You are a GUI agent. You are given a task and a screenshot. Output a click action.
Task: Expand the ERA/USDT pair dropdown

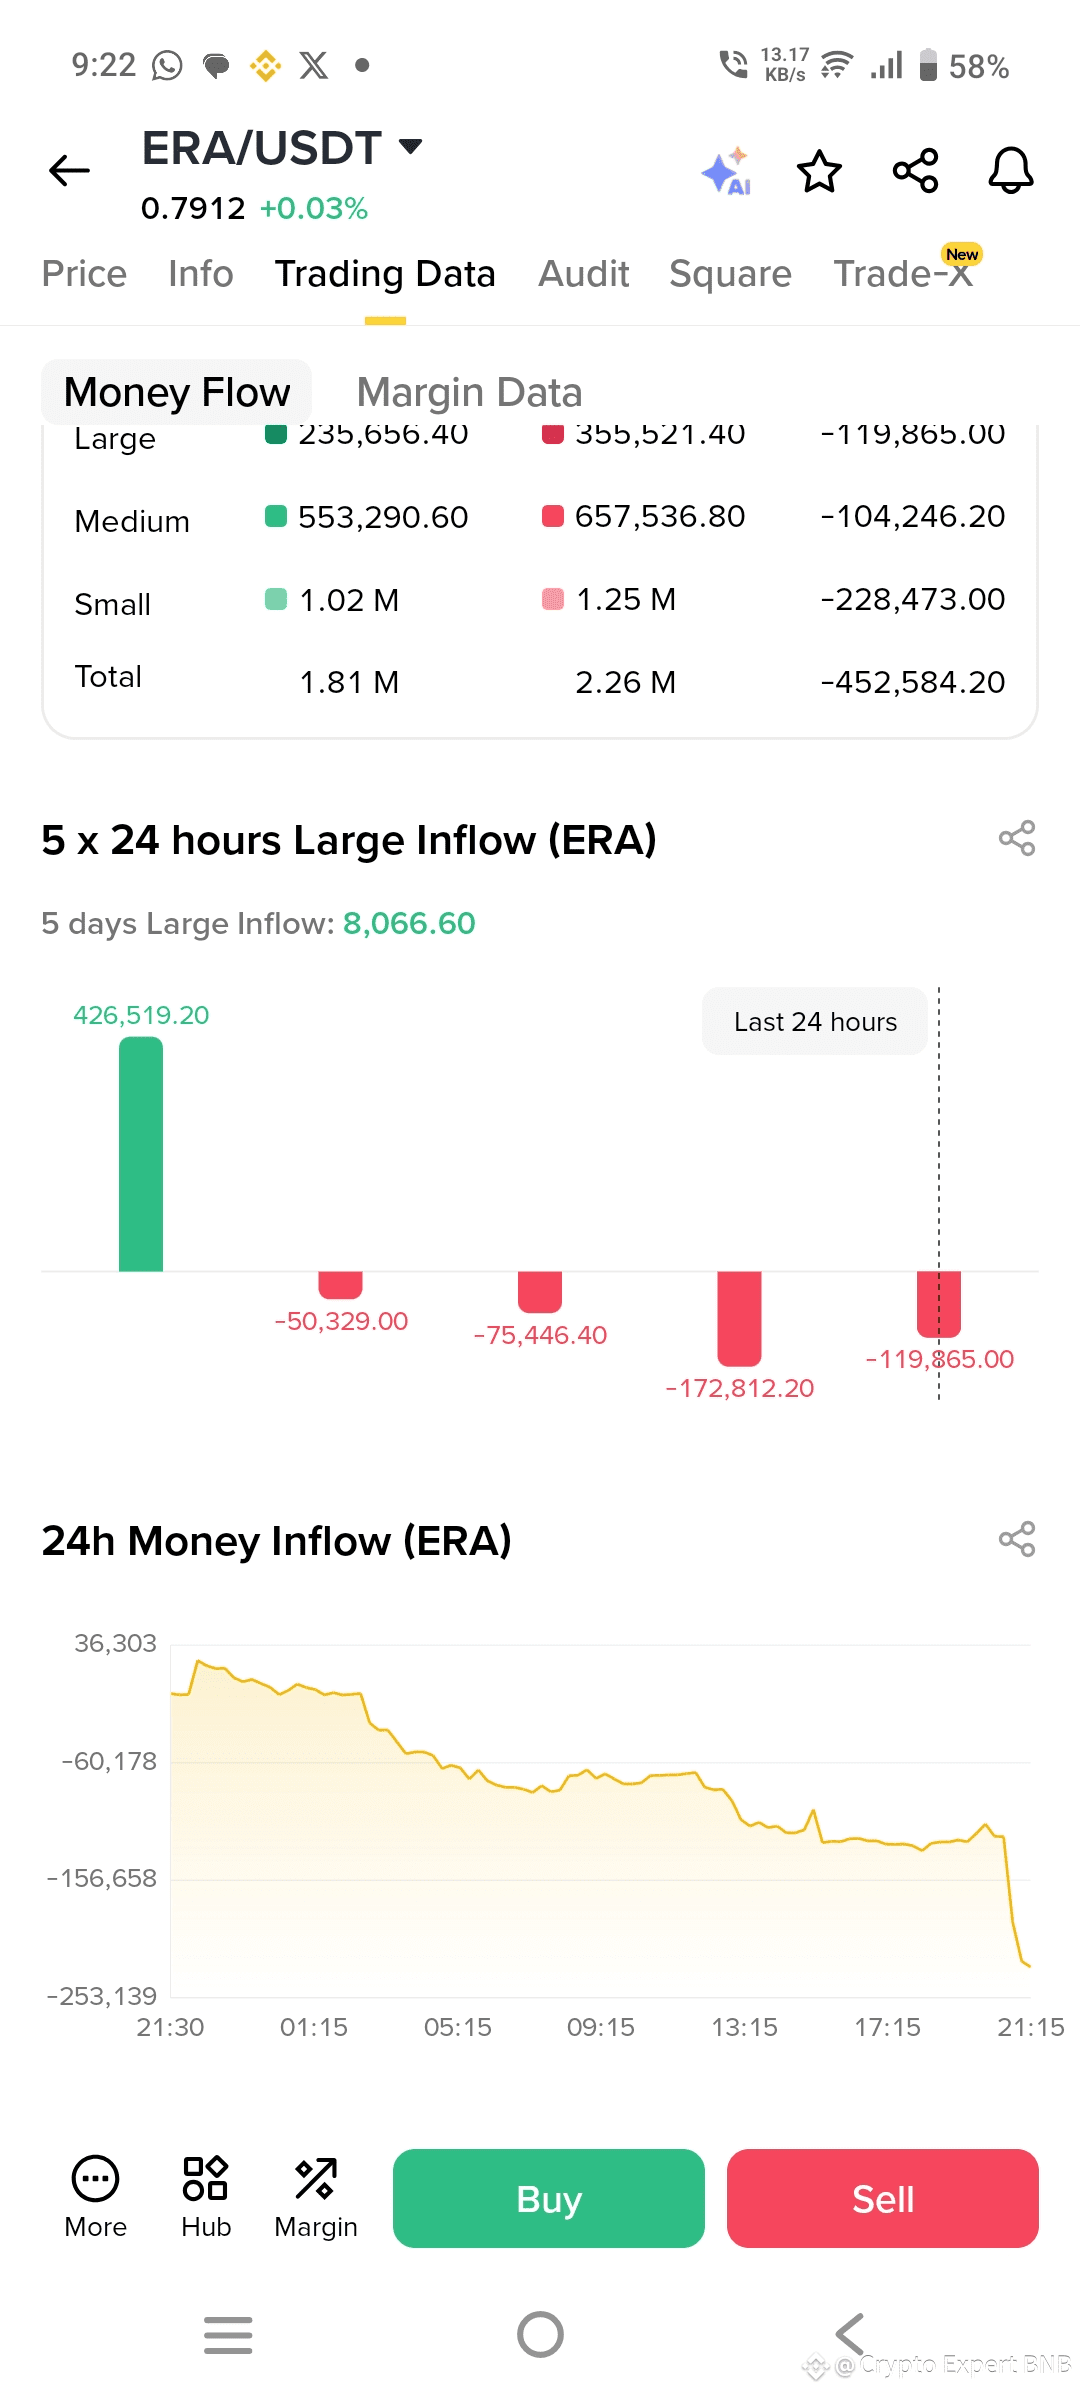coord(410,147)
